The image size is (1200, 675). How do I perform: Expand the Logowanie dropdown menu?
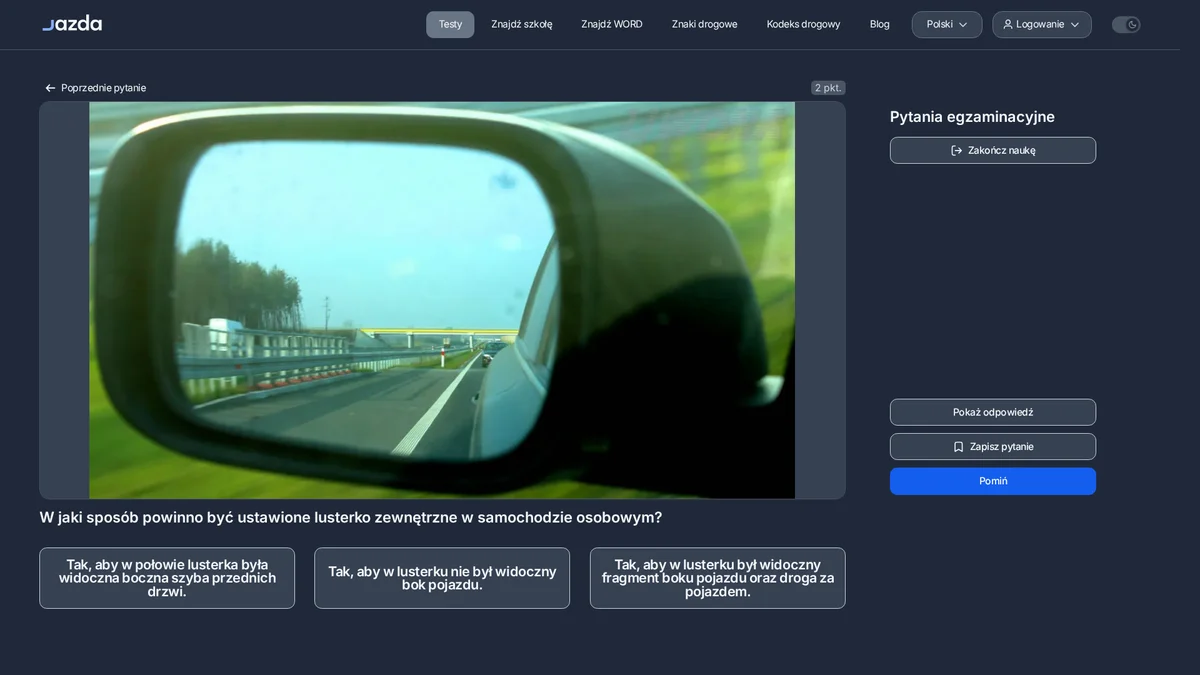(x=1042, y=24)
